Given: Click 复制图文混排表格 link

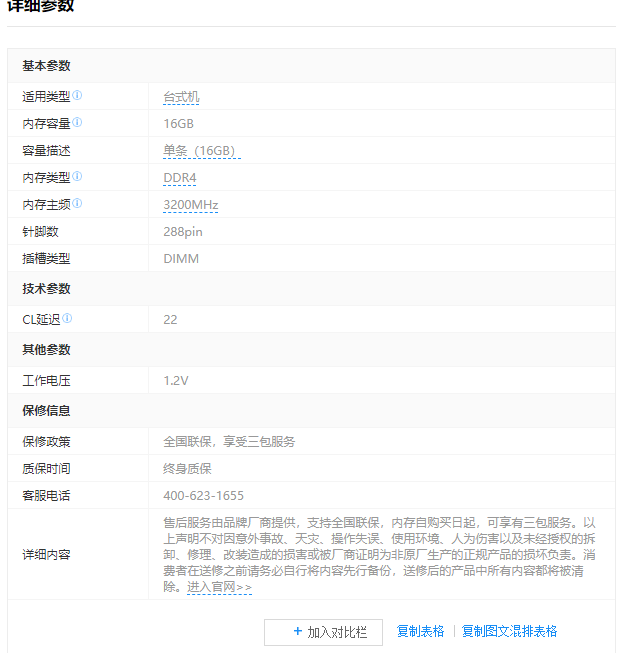Looking at the screenshot, I should click(x=509, y=631).
